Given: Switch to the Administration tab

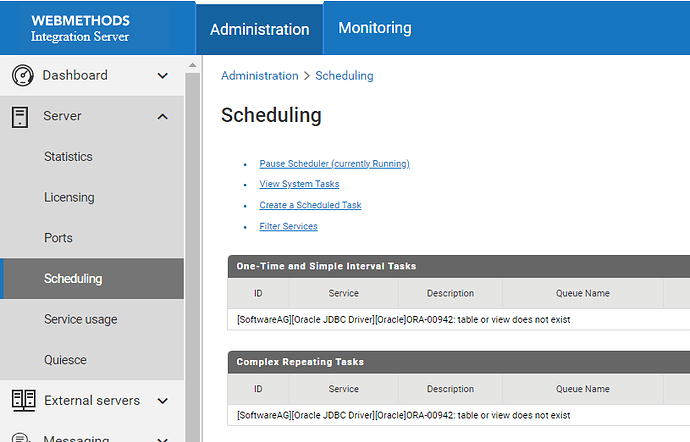Looking at the screenshot, I should (x=260, y=29).
